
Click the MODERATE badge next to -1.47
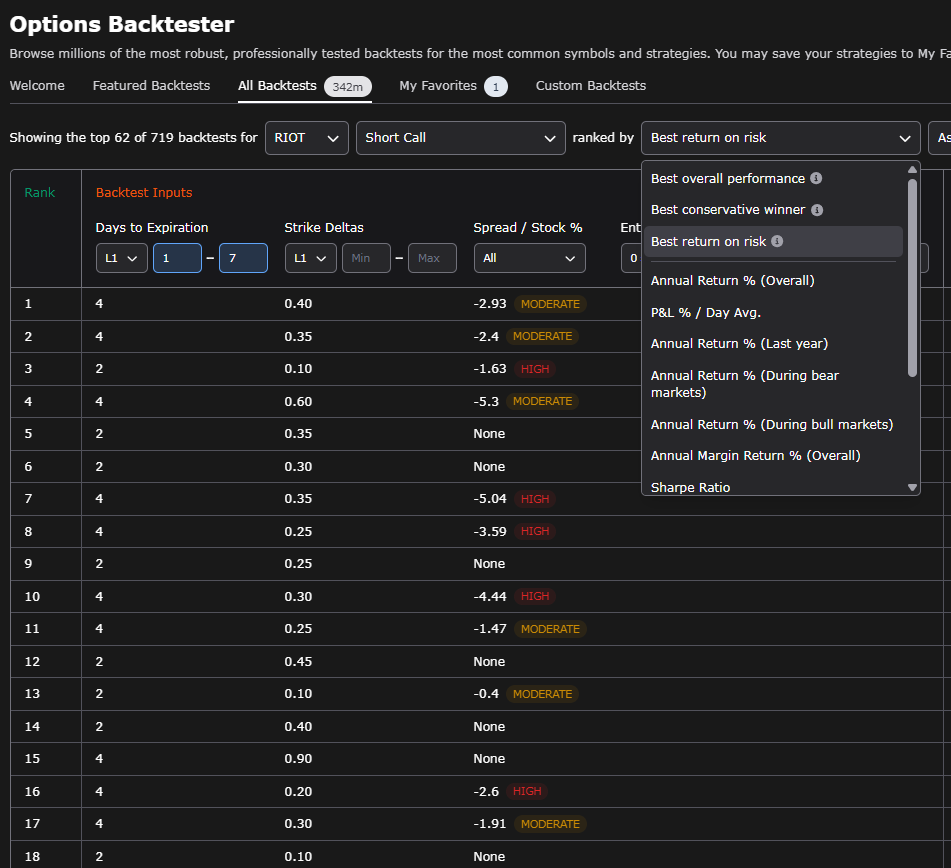(550, 629)
